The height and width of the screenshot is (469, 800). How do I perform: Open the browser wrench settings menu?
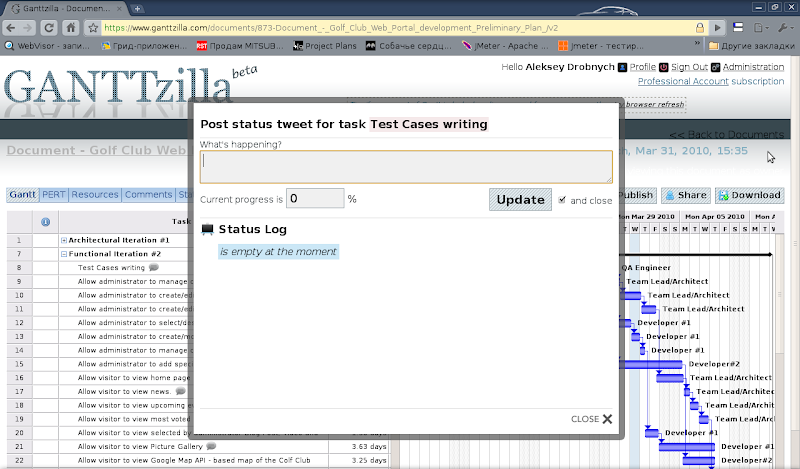[x=784, y=28]
